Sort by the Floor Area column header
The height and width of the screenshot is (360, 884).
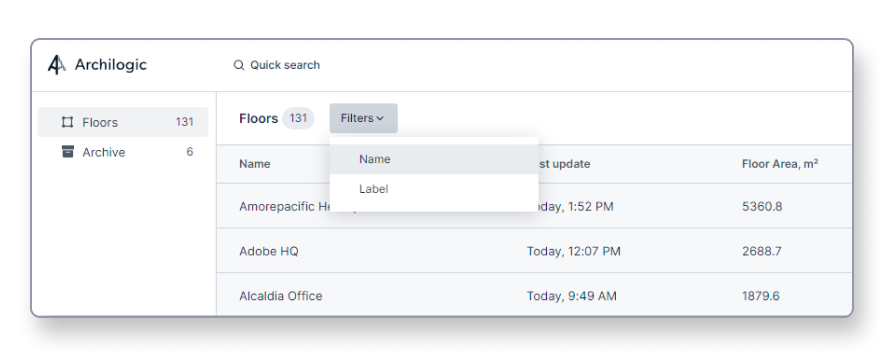(780, 164)
